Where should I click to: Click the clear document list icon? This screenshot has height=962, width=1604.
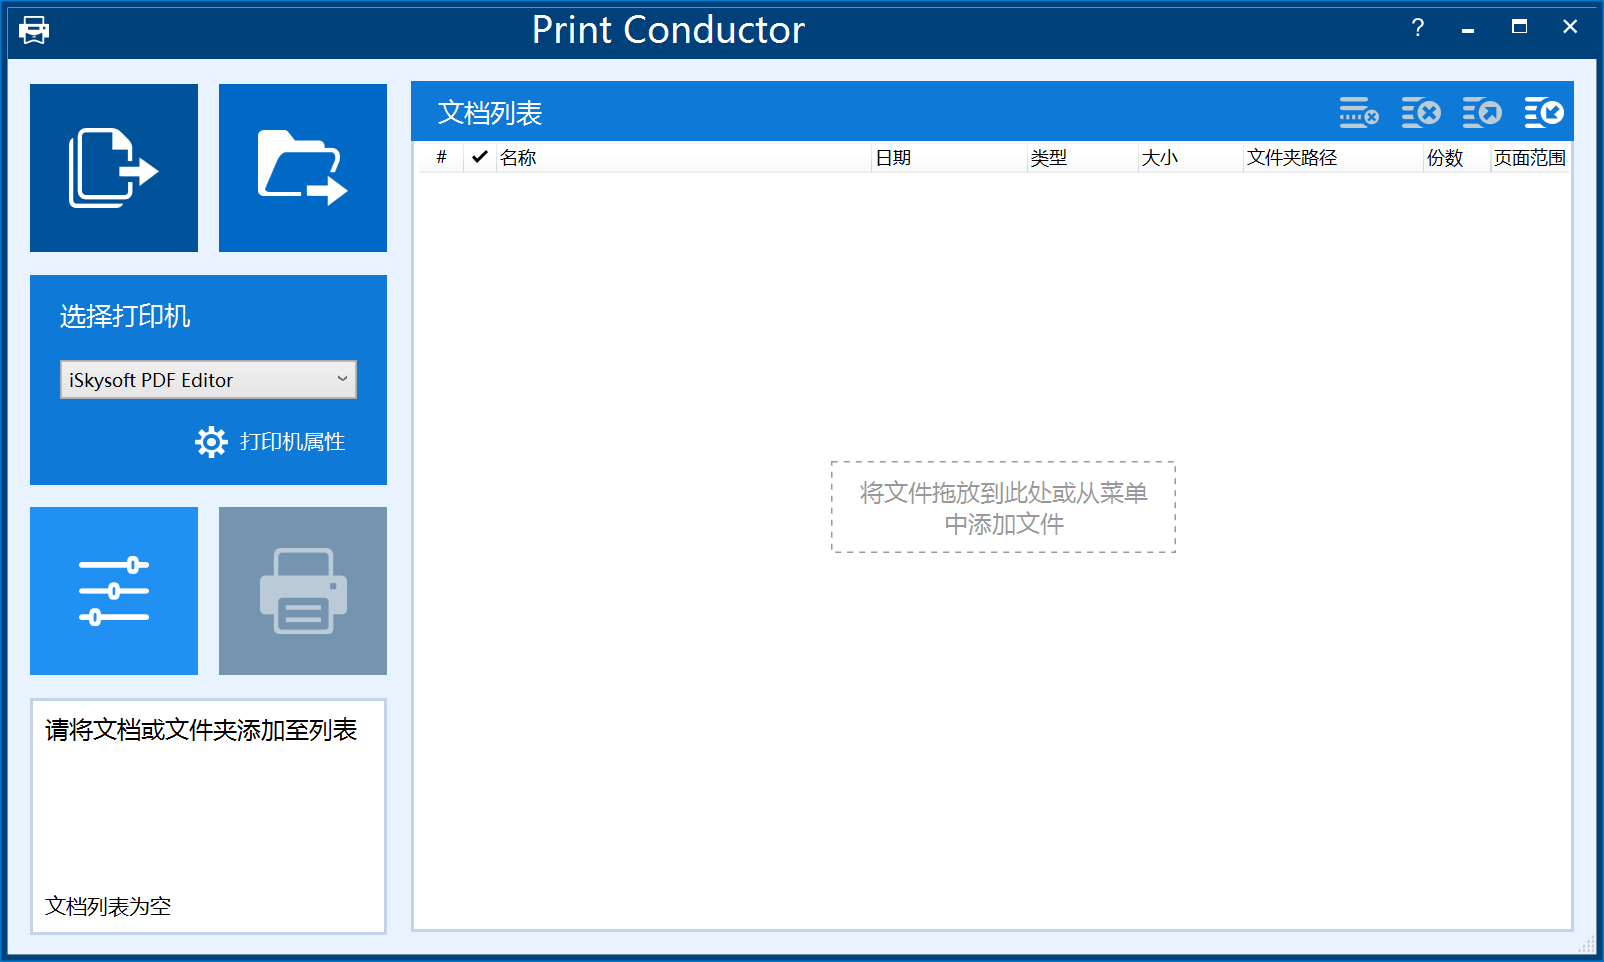(1421, 113)
